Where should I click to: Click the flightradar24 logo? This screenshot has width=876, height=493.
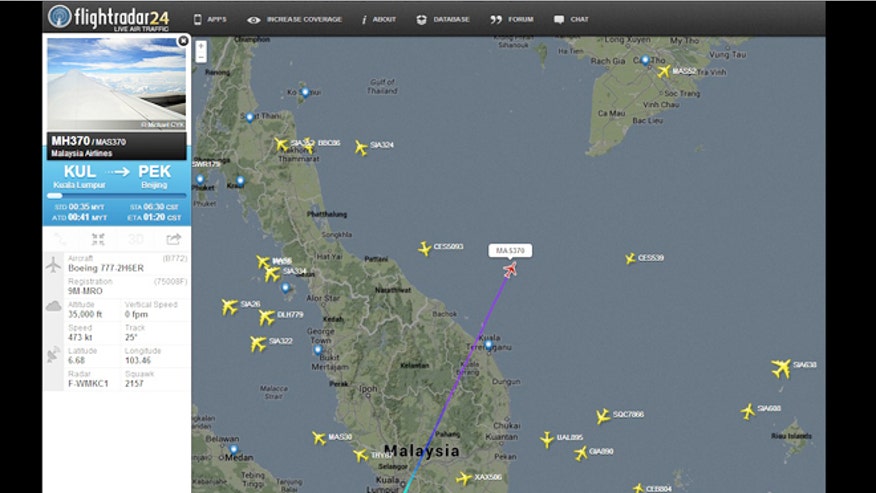(108, 17)
